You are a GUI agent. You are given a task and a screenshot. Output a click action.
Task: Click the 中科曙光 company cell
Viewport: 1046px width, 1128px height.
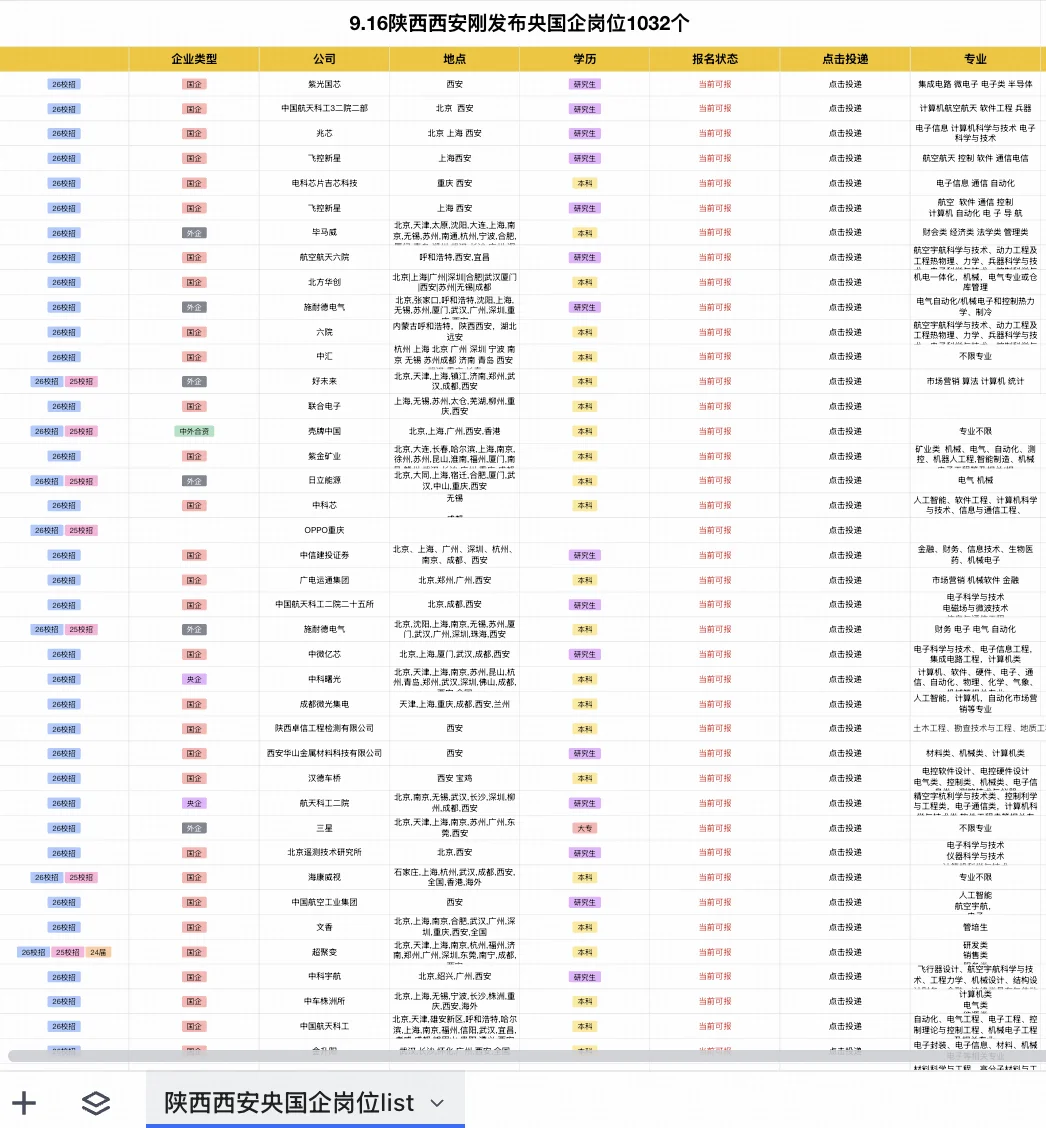pyautogui.click(x=324, y=679)
